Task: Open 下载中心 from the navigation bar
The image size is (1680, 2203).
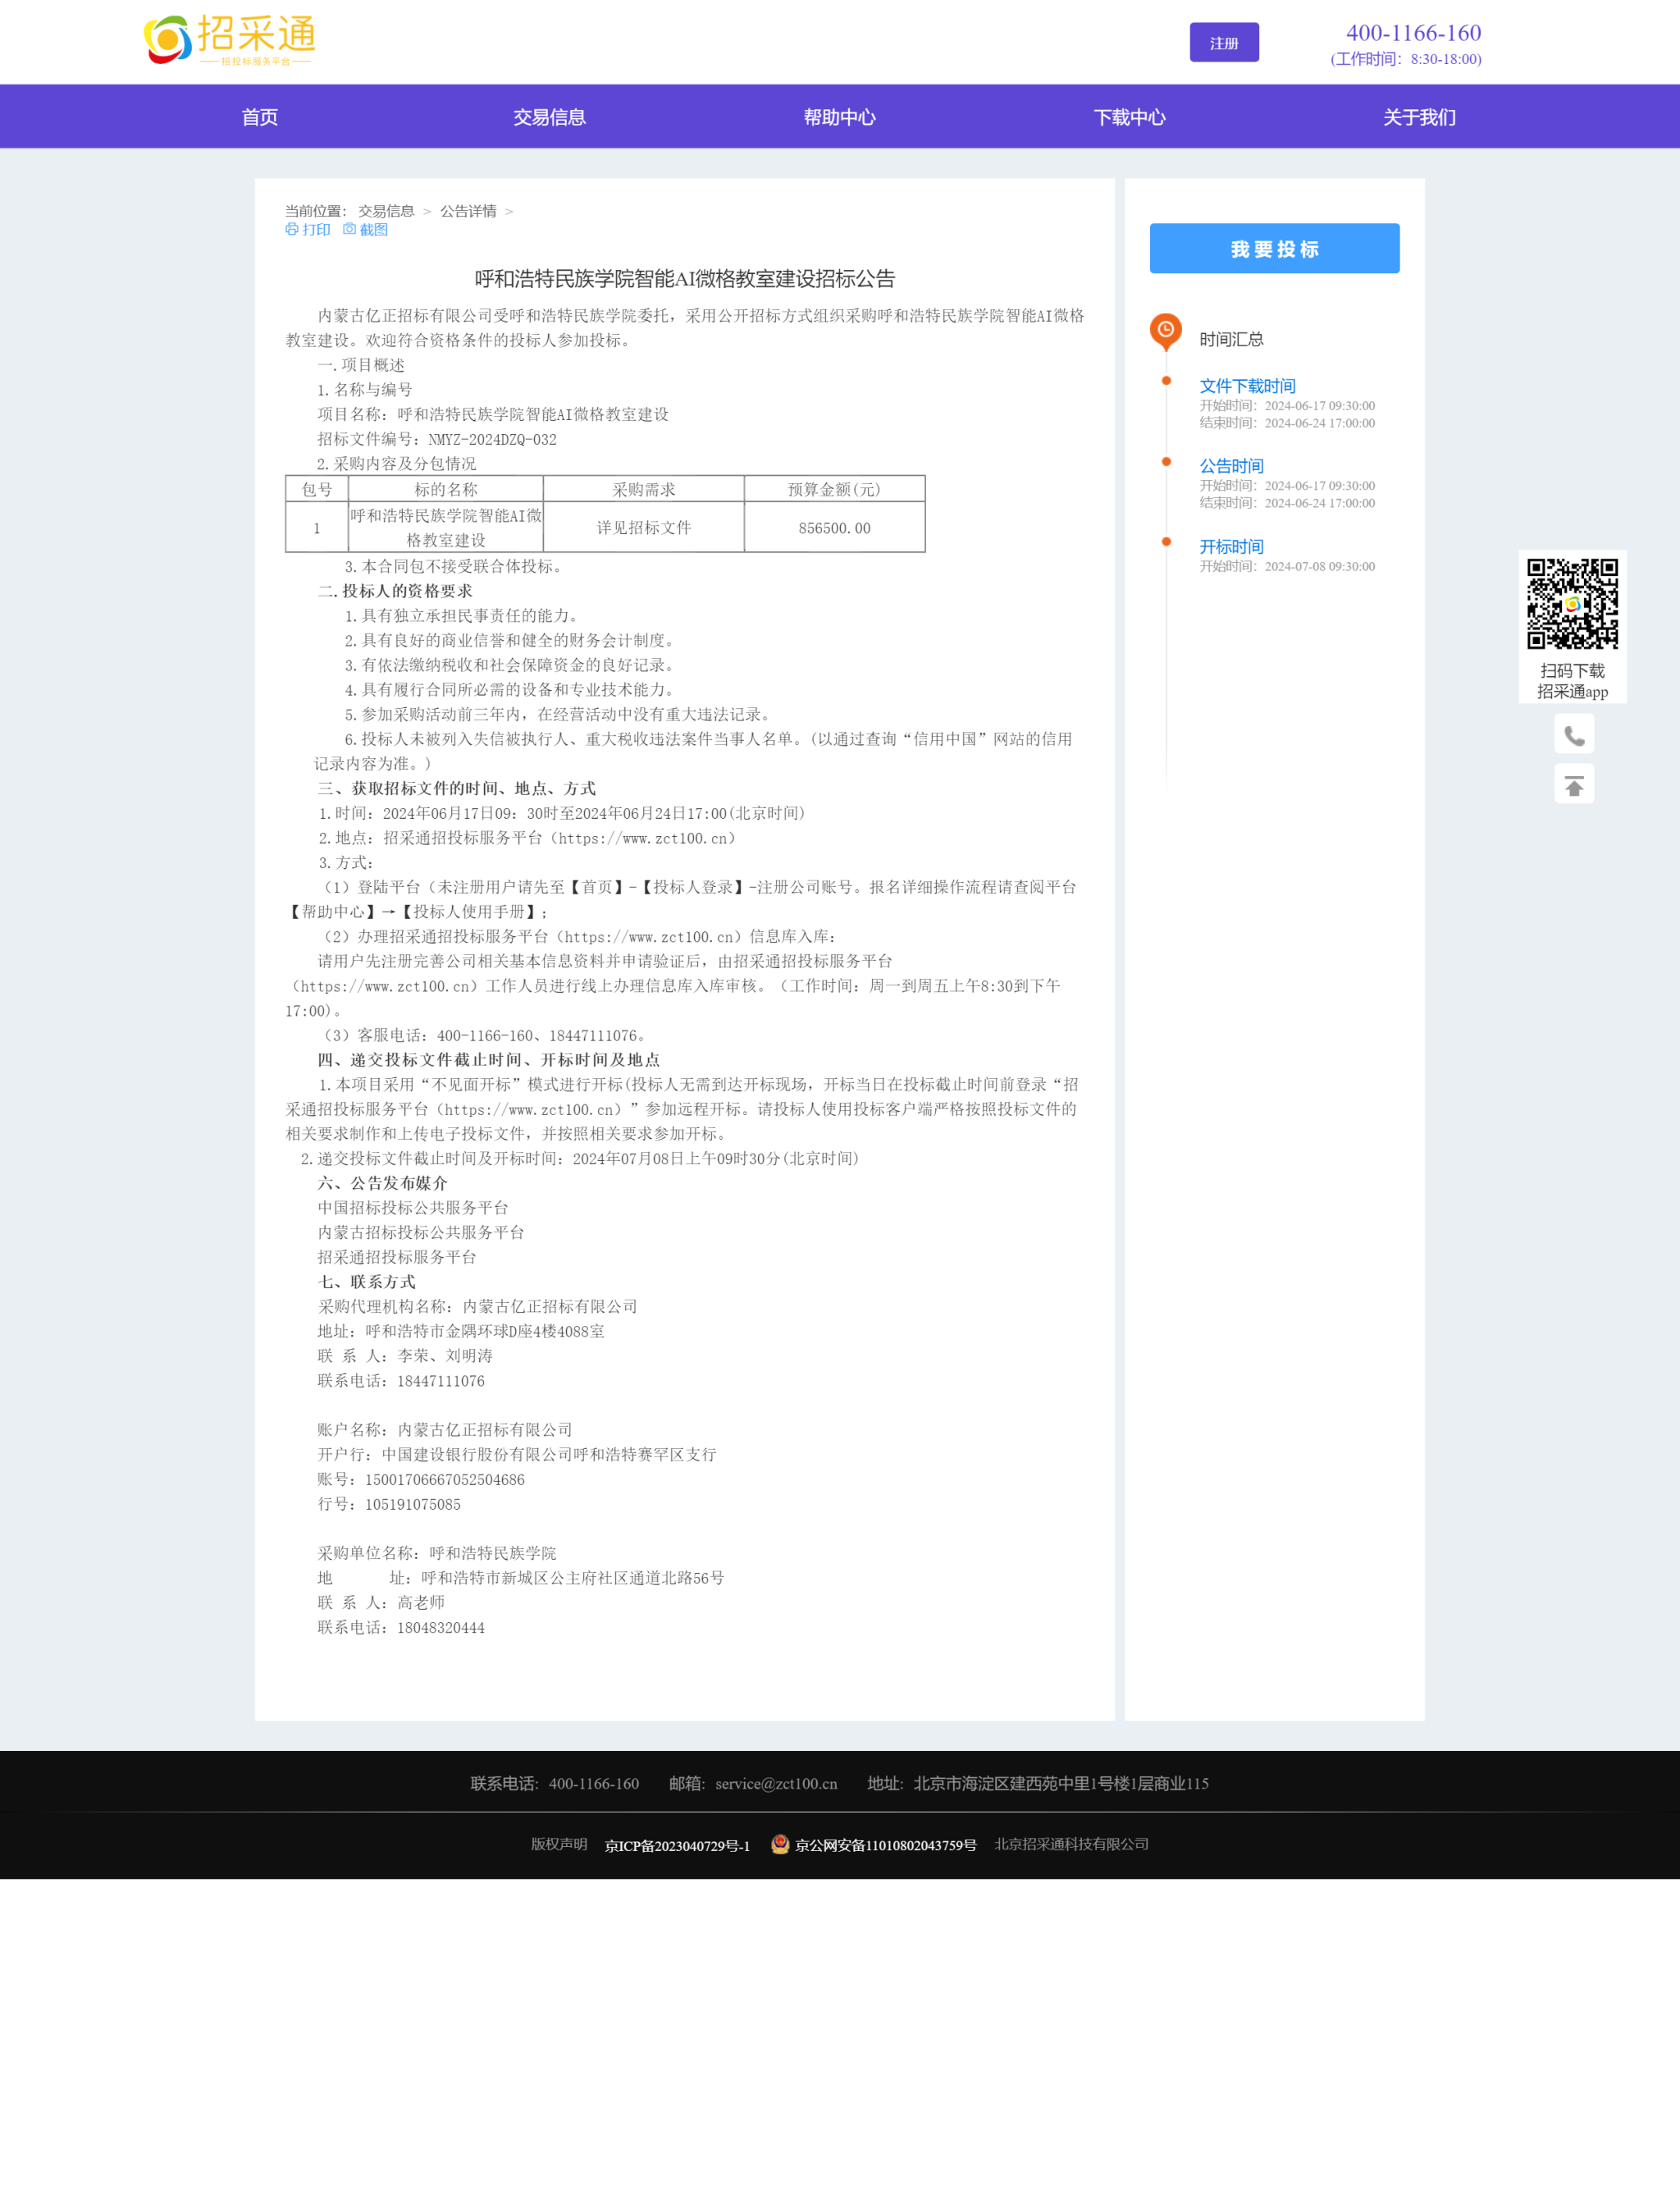Action: point(1129,117)
